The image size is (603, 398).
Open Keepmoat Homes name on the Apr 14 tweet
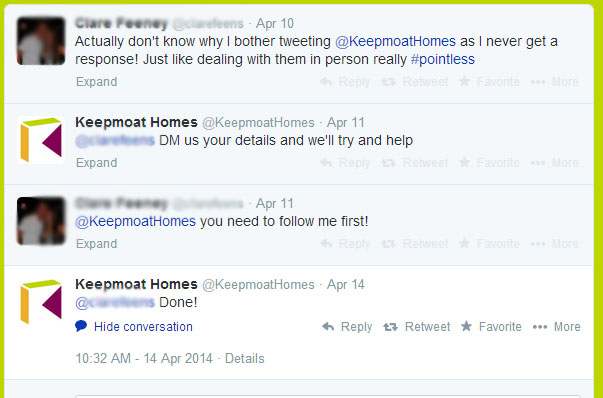136,284
